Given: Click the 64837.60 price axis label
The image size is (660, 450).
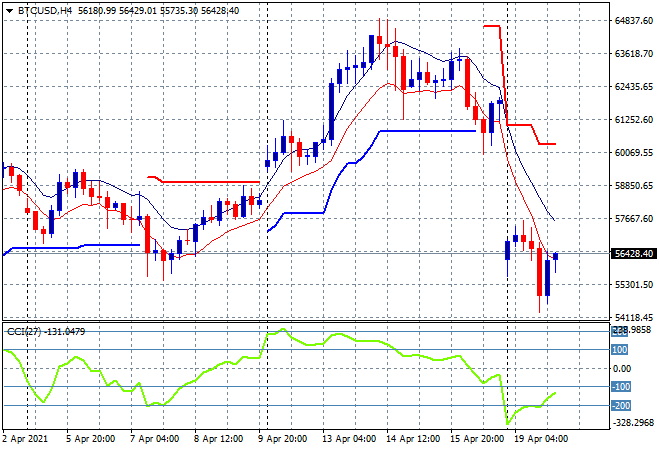Looking at the screenshot, I should pos(634,21).
